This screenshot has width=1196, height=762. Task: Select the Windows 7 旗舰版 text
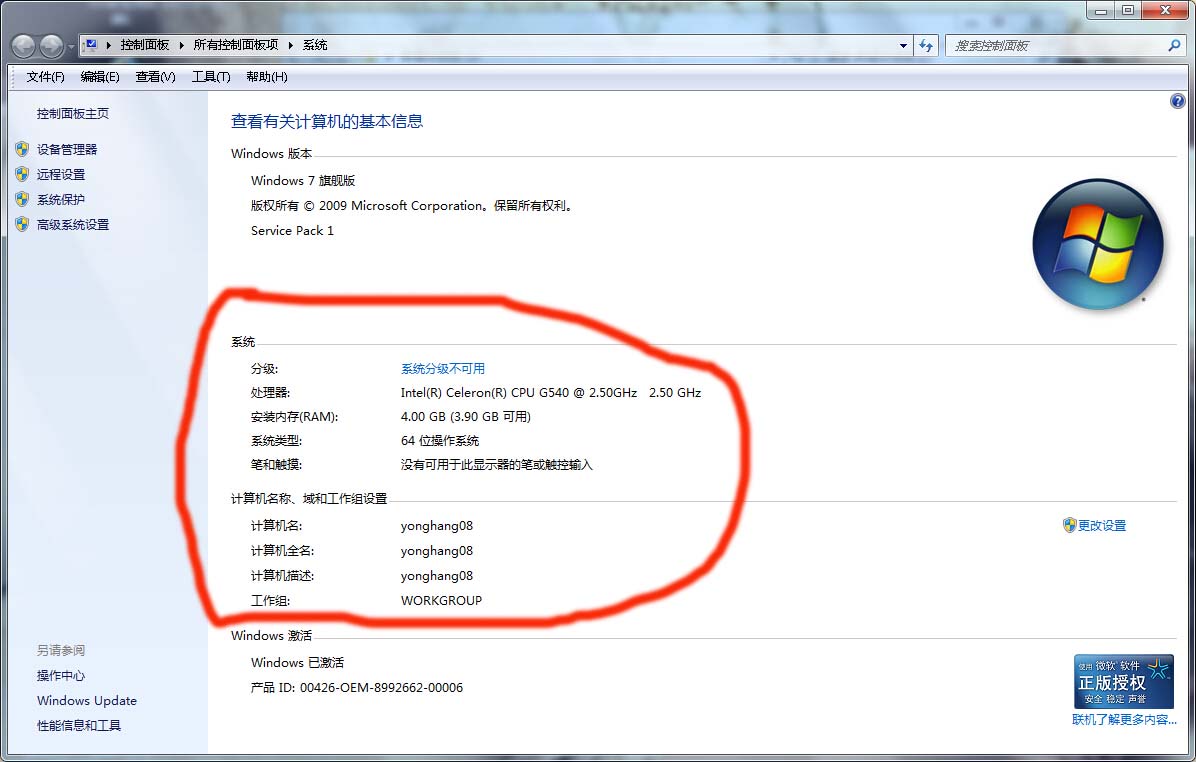pyautogui.click(x=303, y=181)
